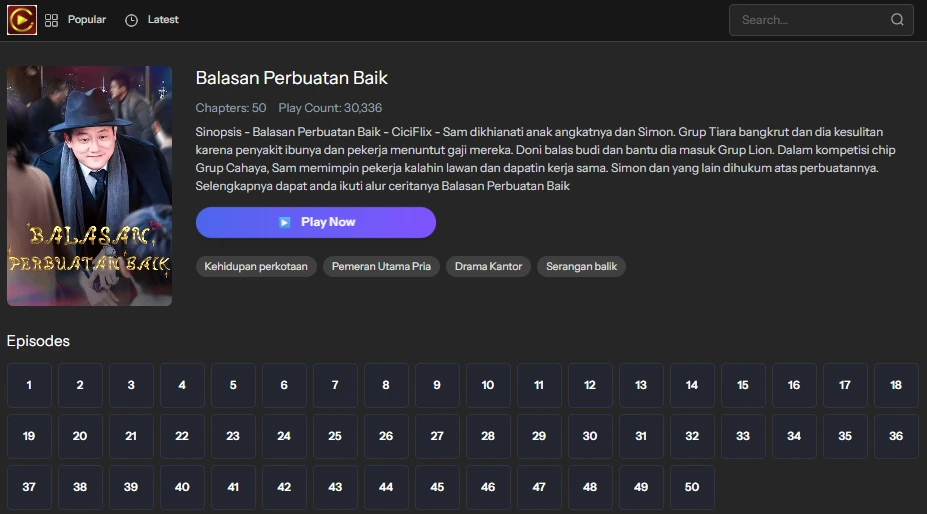Open episode 42
The image size is (927, 514).
pos(284,487)
